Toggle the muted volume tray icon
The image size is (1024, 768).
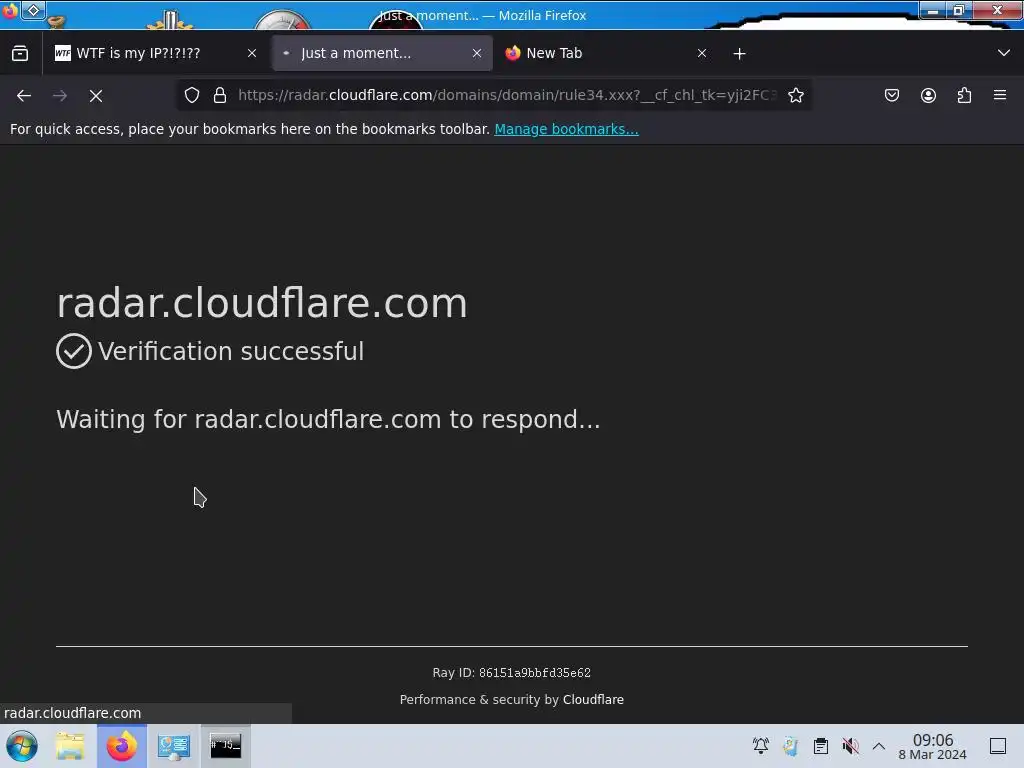point(850,746)
